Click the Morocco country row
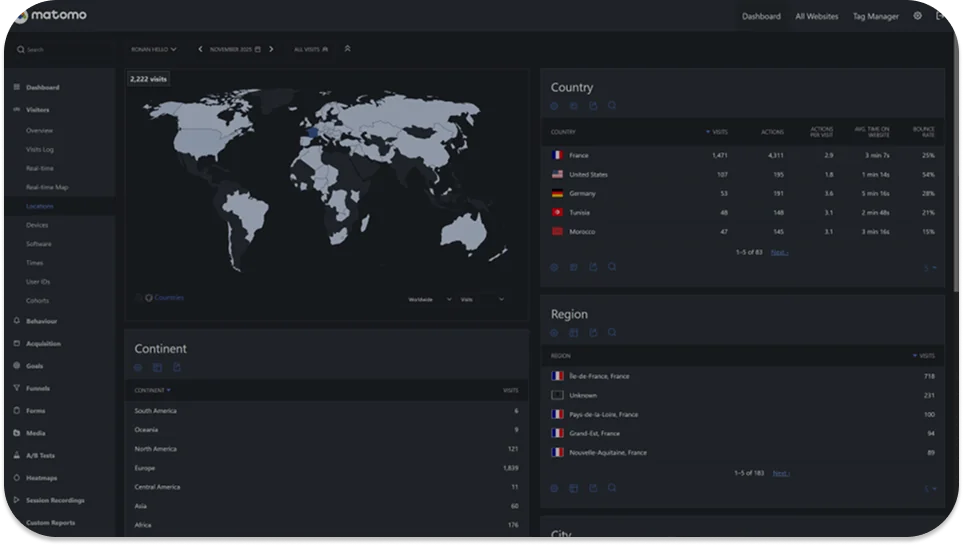Image resolution: width=963 pixels, height=545 pixels. point(743,232)
